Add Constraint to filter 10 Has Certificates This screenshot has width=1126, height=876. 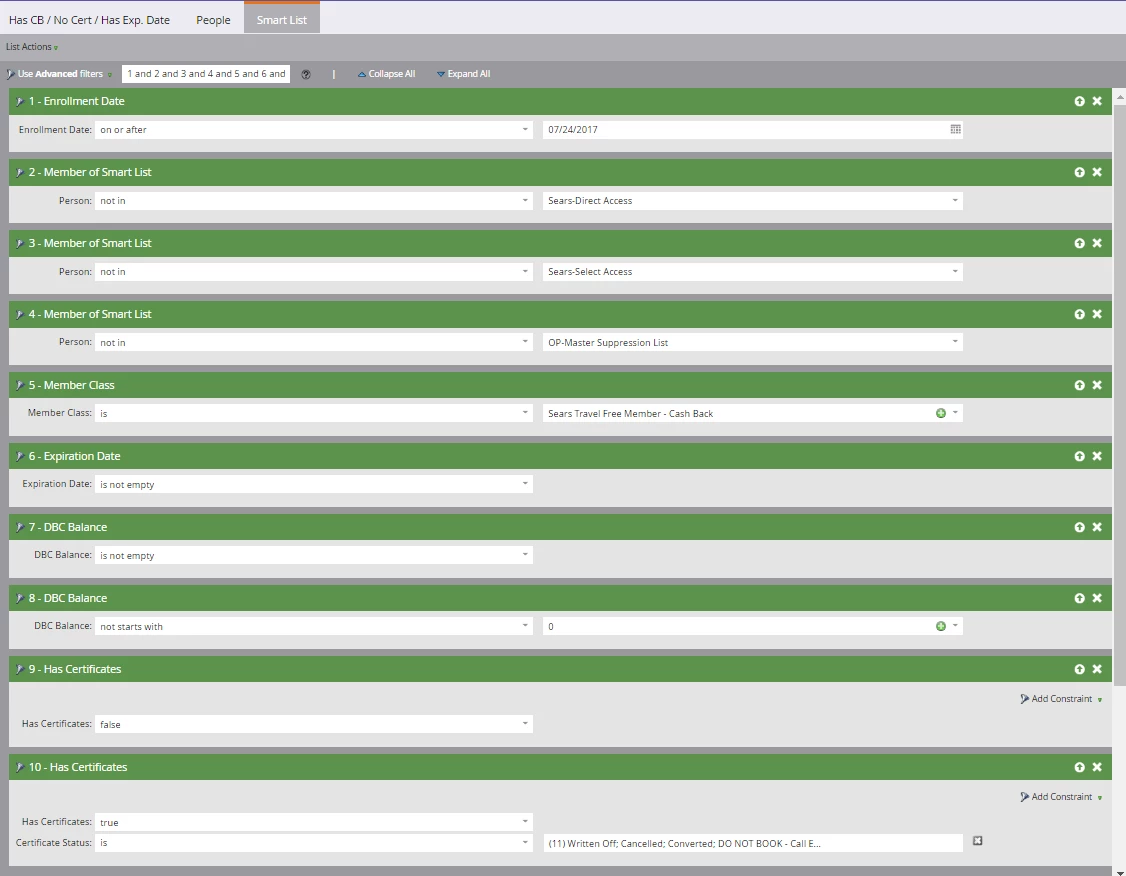coord(1061,796)
